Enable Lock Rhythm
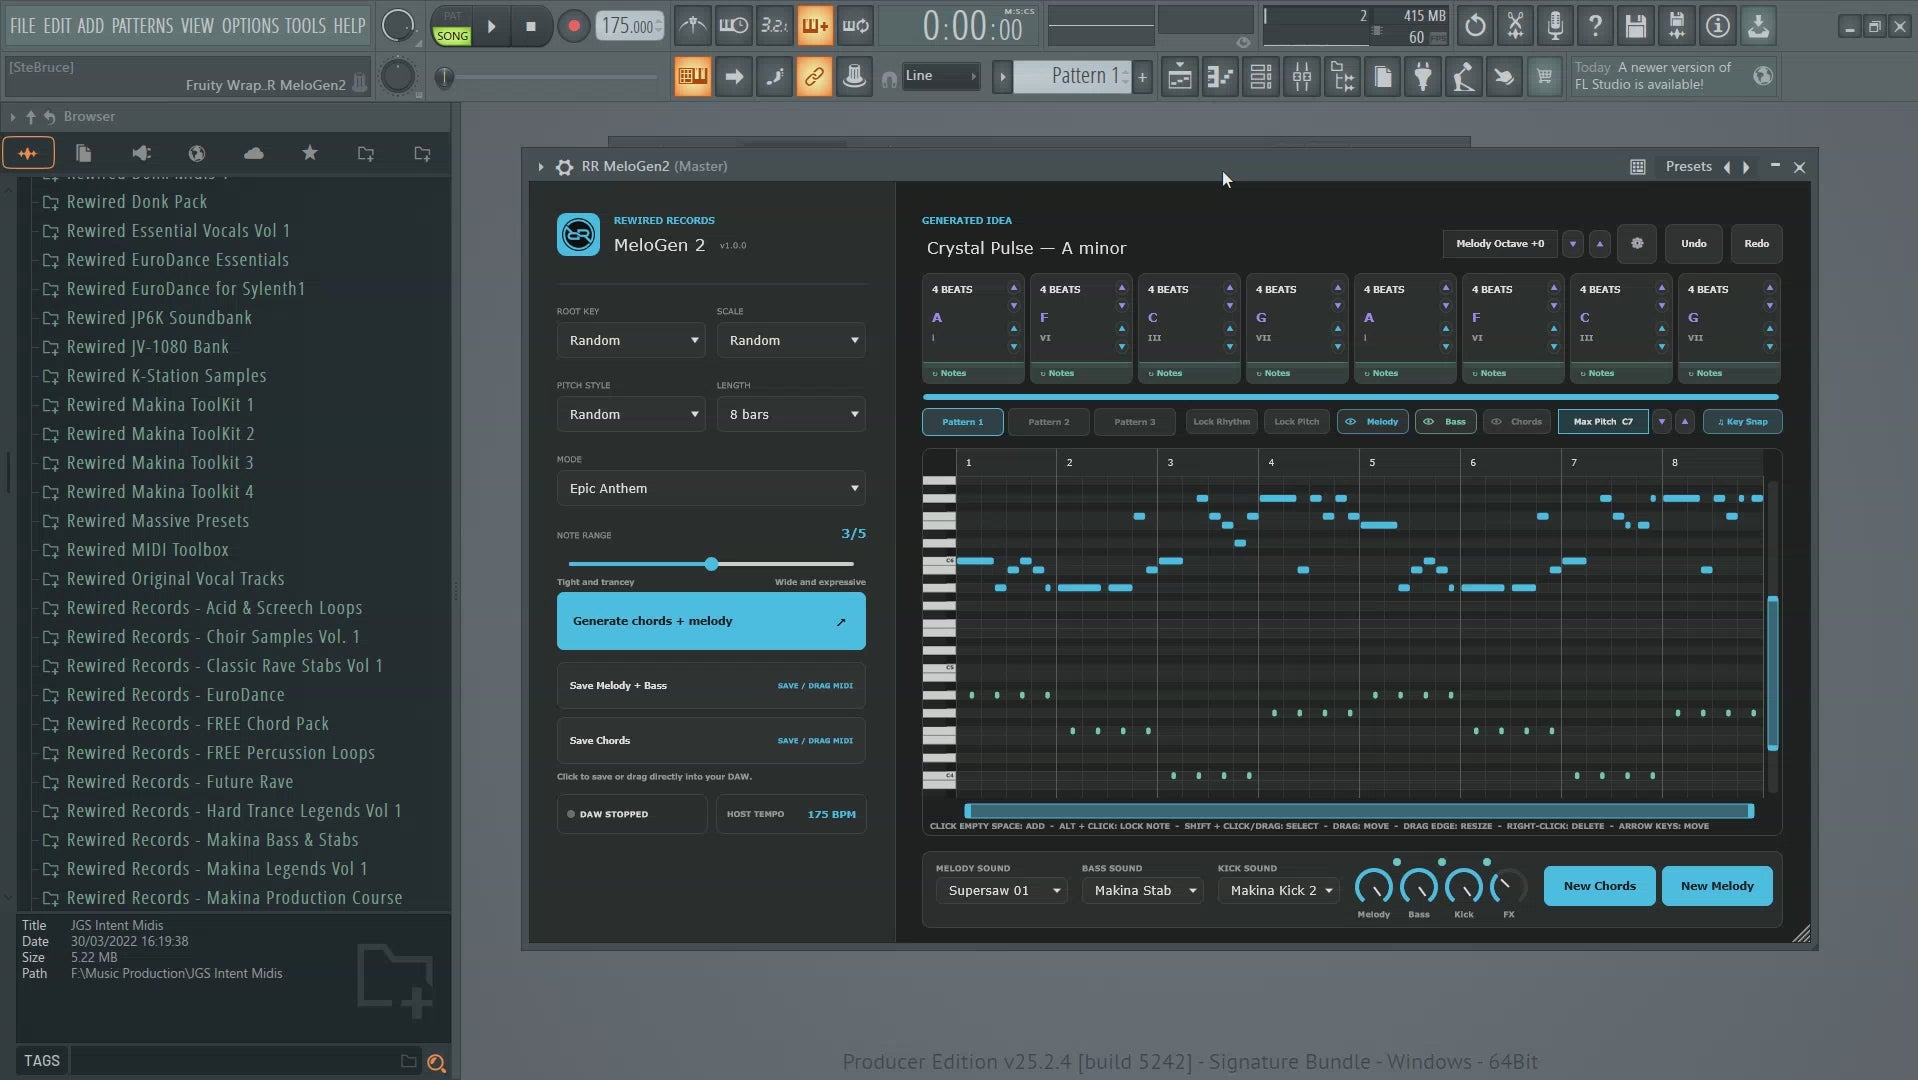Image resolution: width=1918 pixels, height=1080 pixels. pos(1221,422)
